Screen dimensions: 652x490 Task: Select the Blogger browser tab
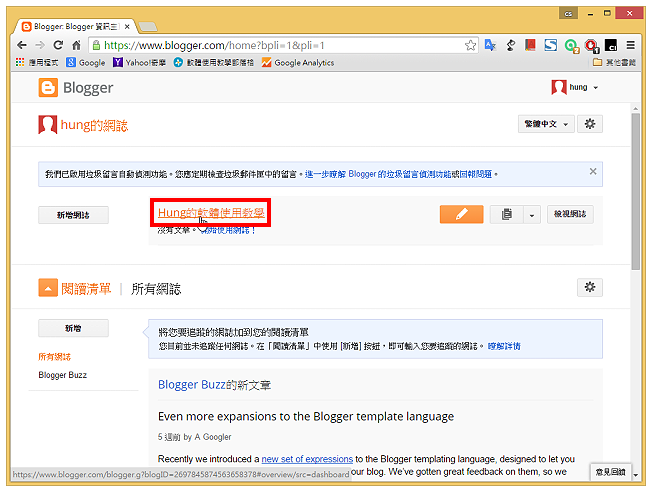(x=75, y=27)
